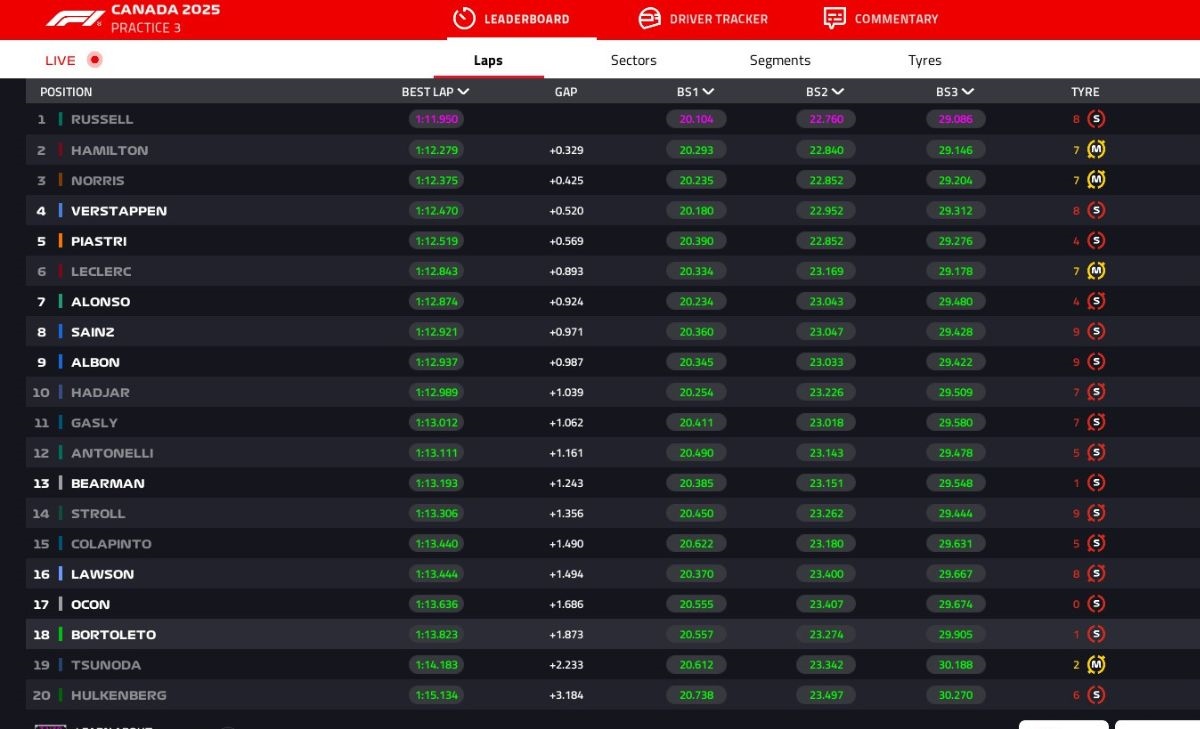Click Leclerc's medium tyre icon
Viewport: 1200px width, 729px height.
1096,271
